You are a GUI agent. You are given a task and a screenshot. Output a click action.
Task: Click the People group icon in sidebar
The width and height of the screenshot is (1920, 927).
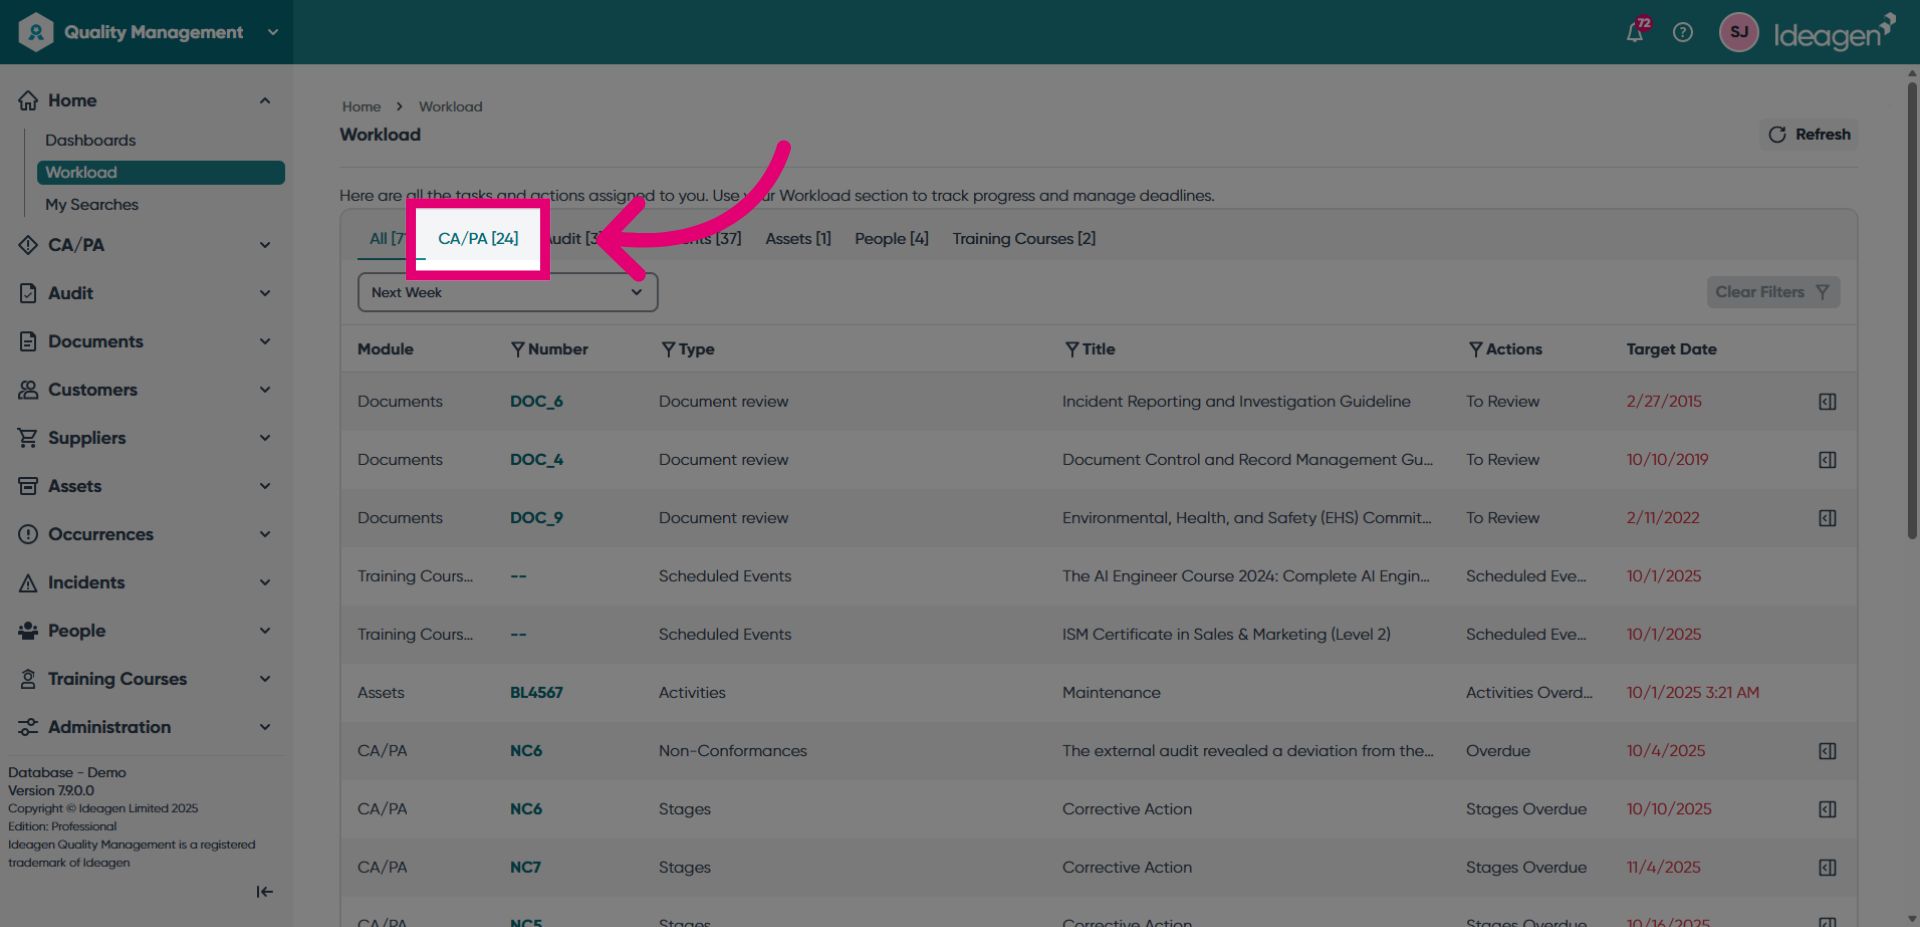28,631
